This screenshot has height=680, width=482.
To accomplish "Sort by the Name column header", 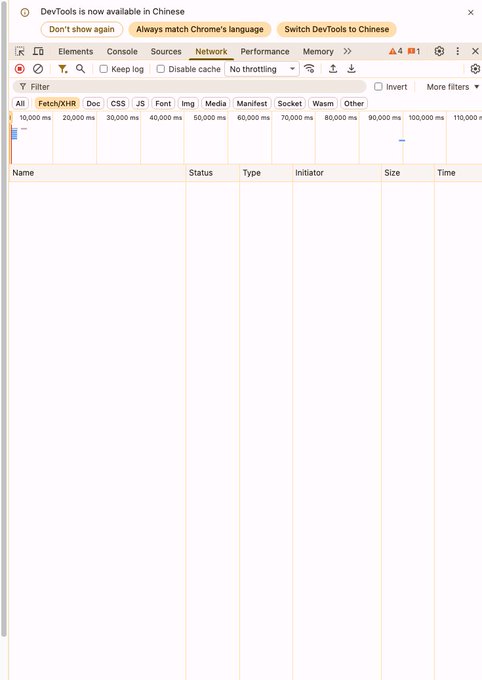I will (x=97, y=173).
